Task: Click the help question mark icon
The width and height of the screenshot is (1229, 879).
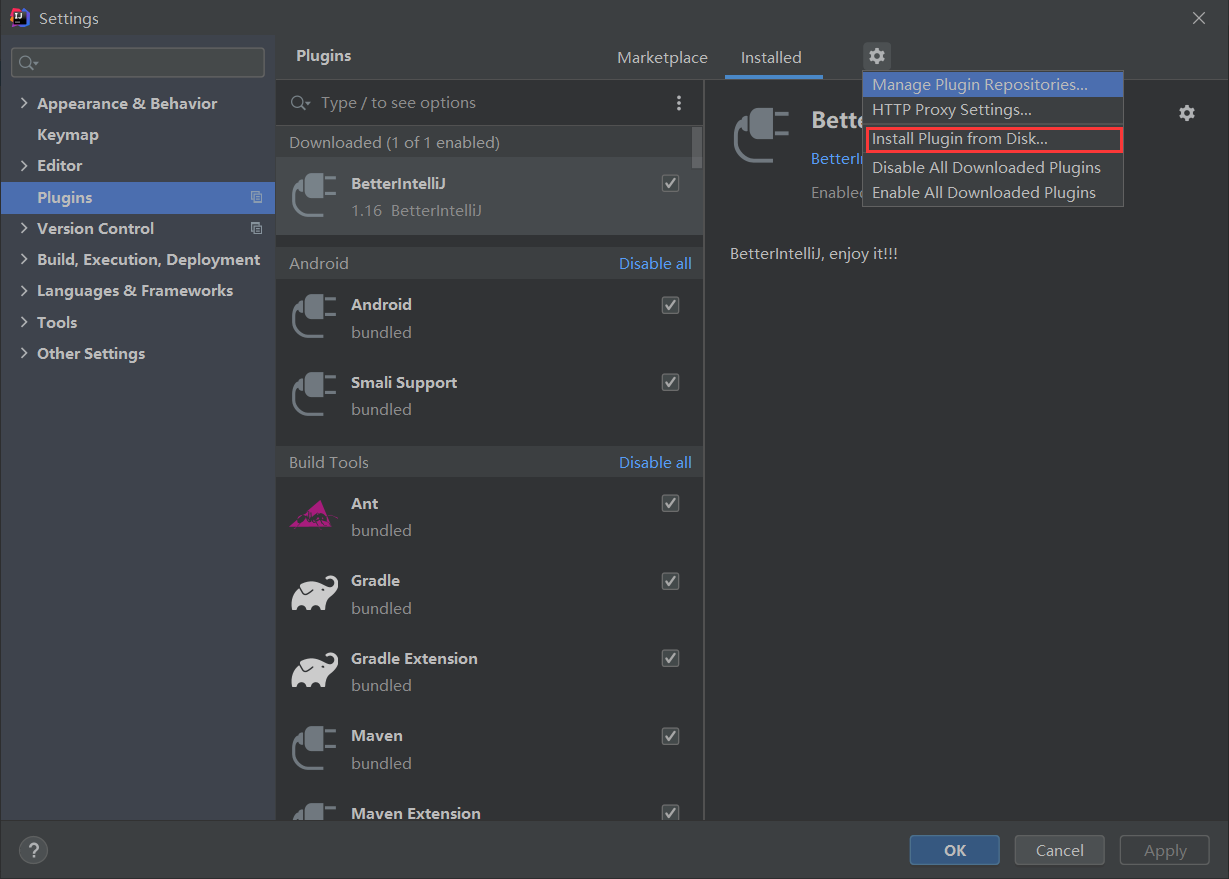Action: tap(33, 851)
